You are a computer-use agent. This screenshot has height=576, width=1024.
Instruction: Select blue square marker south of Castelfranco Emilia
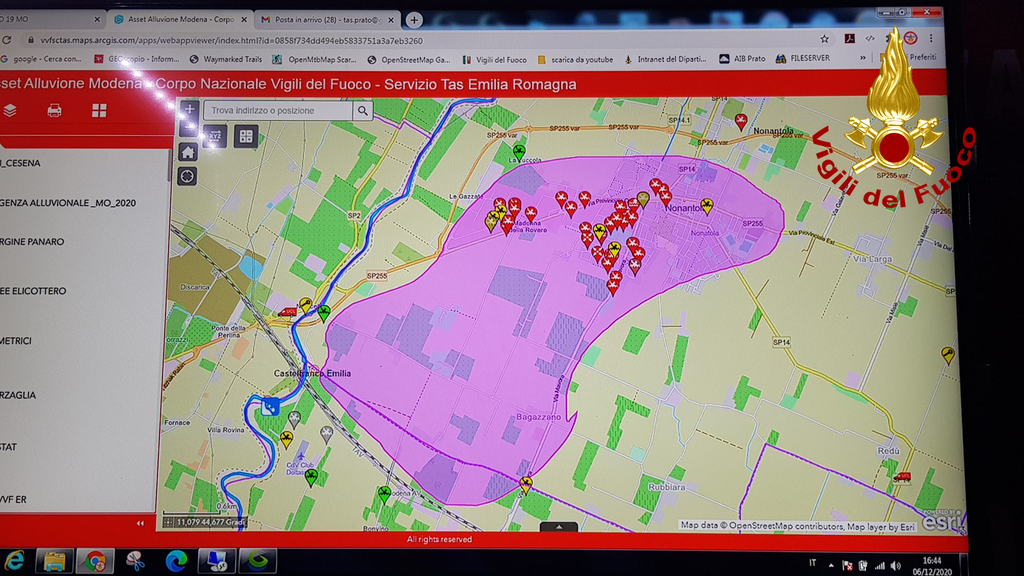click(x=270, y=407)
